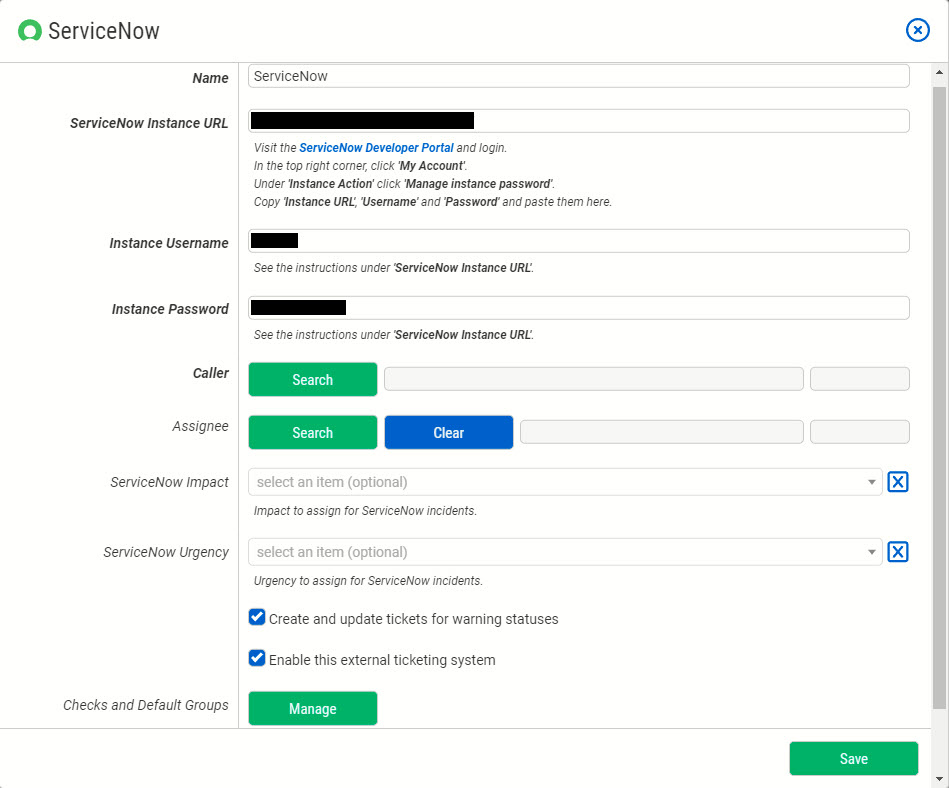
Task: Open the ServiceNow Impact dropdown
Action: click(565, 482)
